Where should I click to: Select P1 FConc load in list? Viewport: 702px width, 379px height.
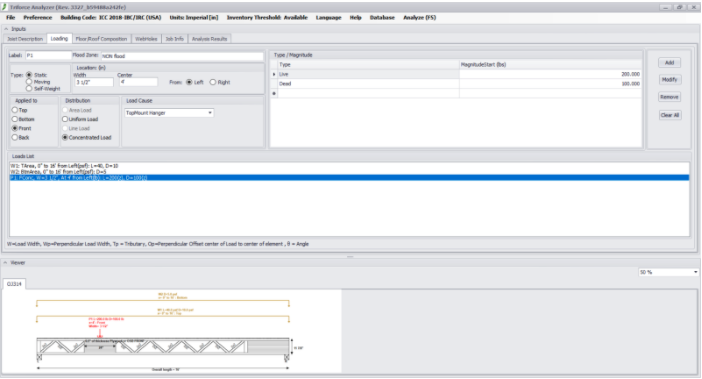349,178
